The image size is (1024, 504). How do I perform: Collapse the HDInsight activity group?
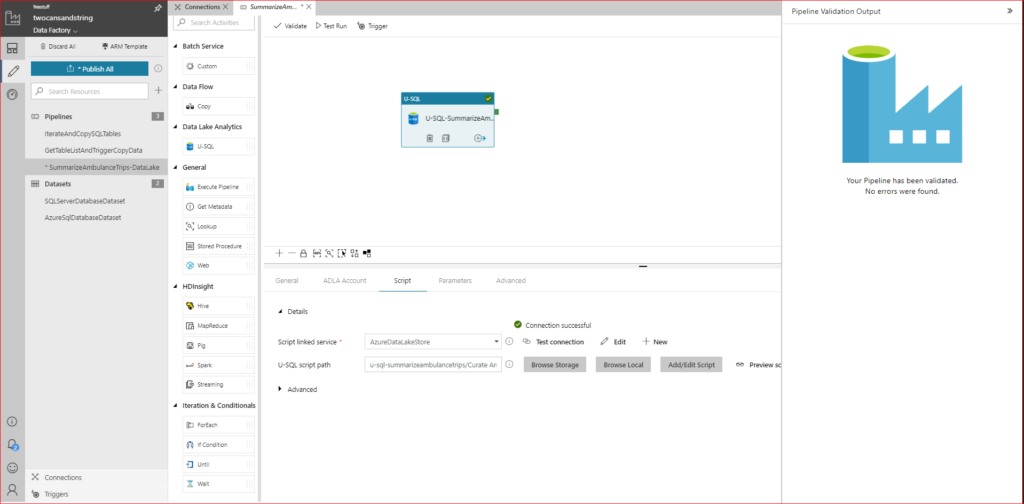tap(175, 287)
